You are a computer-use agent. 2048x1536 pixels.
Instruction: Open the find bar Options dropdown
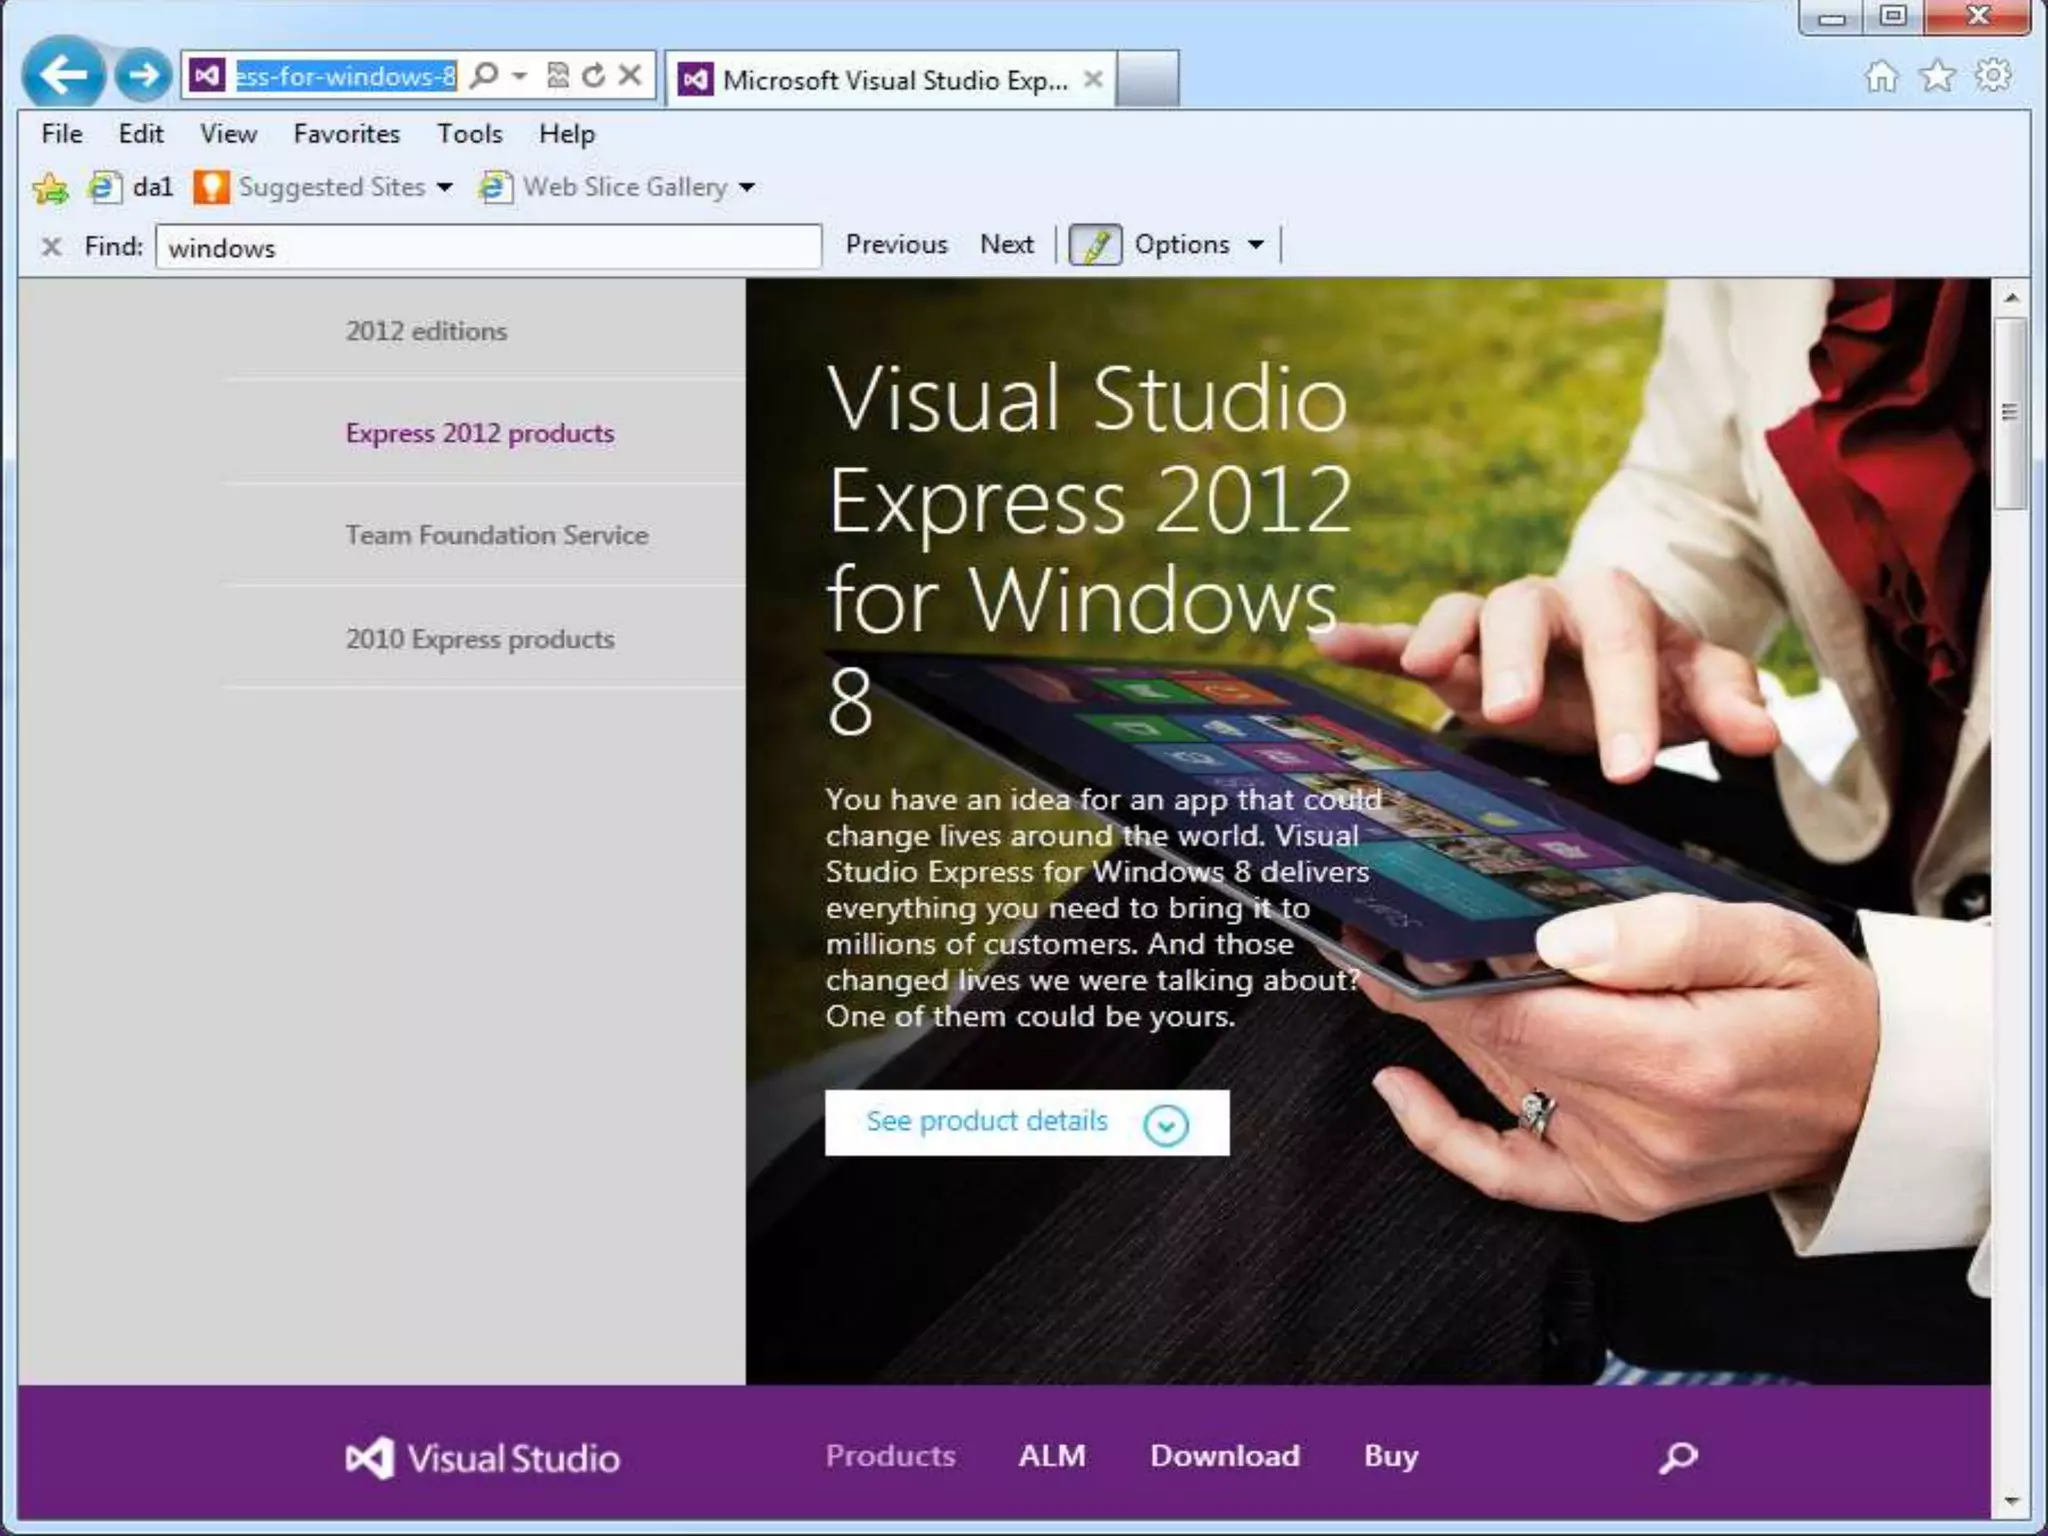point(1198,245)
